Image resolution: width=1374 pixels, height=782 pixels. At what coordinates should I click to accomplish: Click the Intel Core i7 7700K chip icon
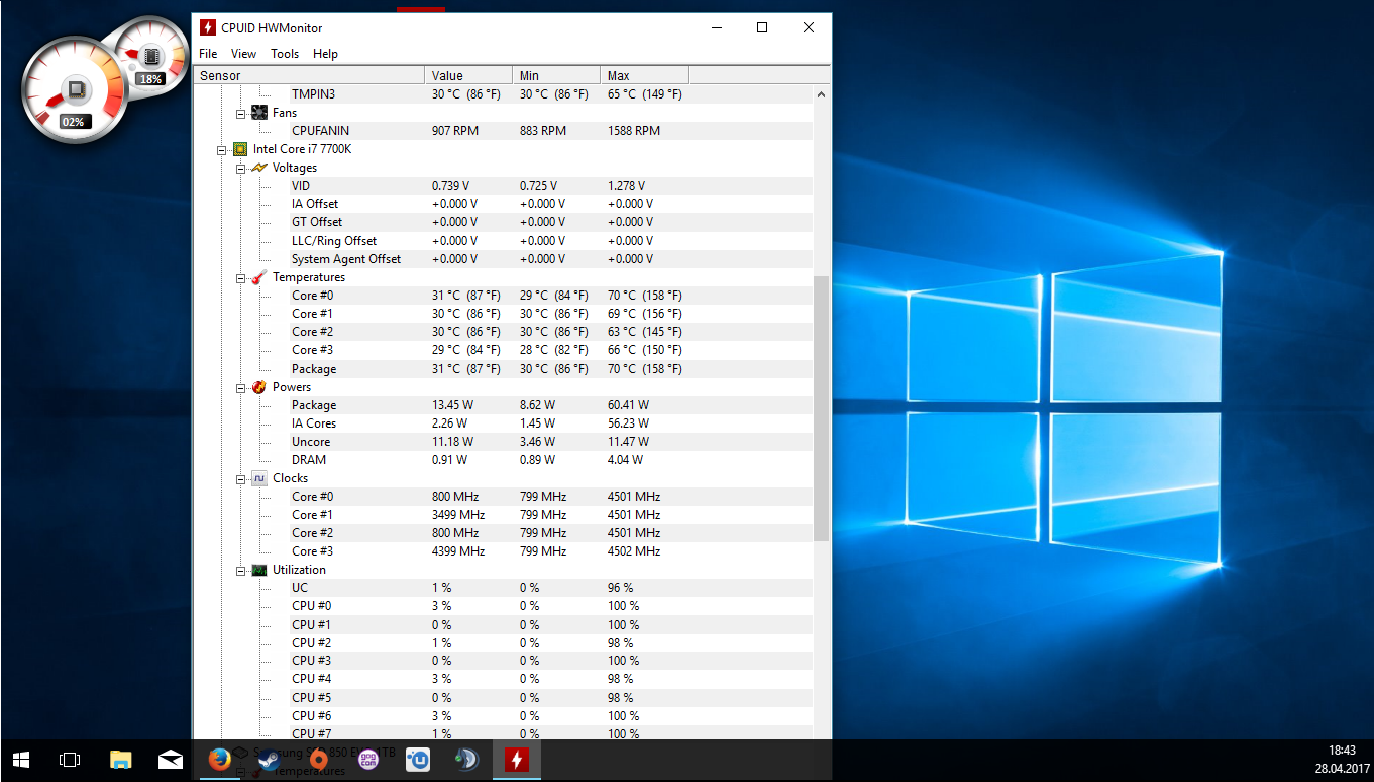[240, 149]
